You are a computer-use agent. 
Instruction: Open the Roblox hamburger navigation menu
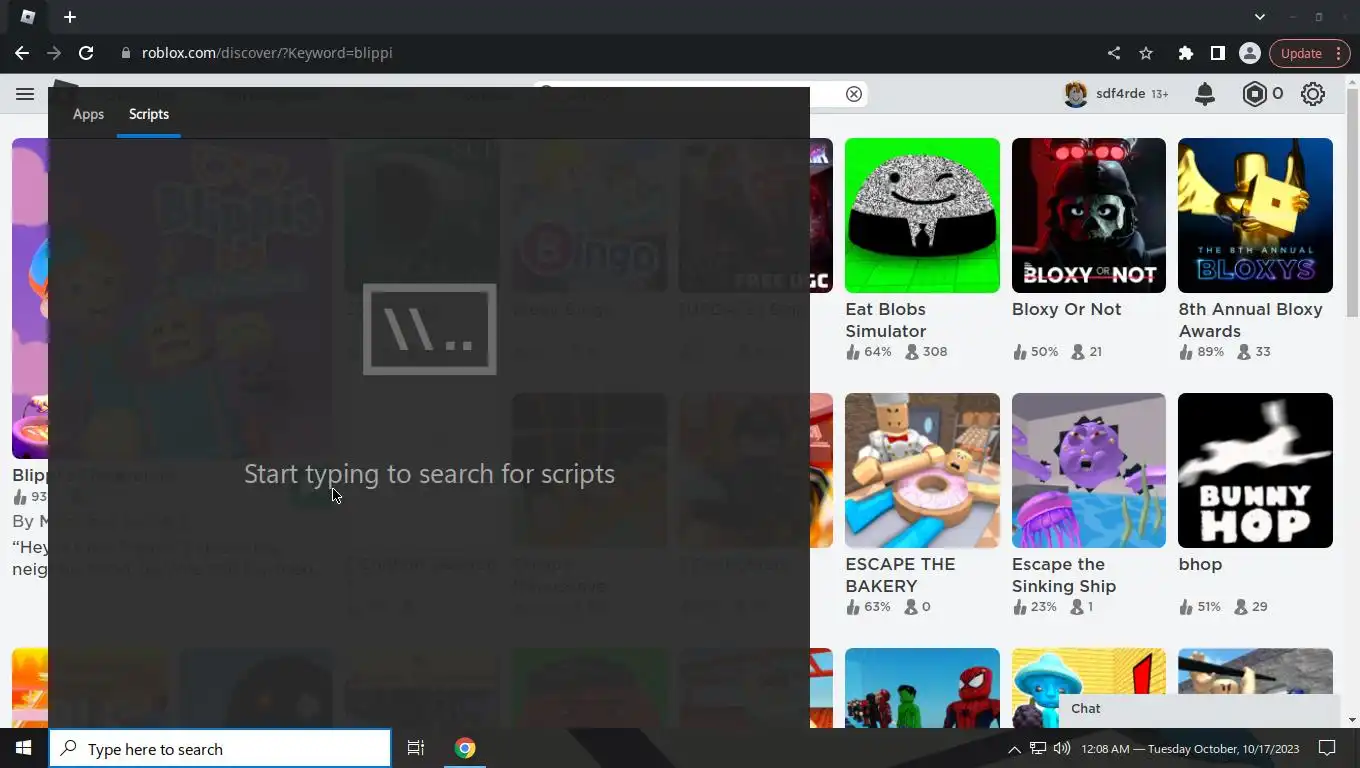[x=25, y=94]
